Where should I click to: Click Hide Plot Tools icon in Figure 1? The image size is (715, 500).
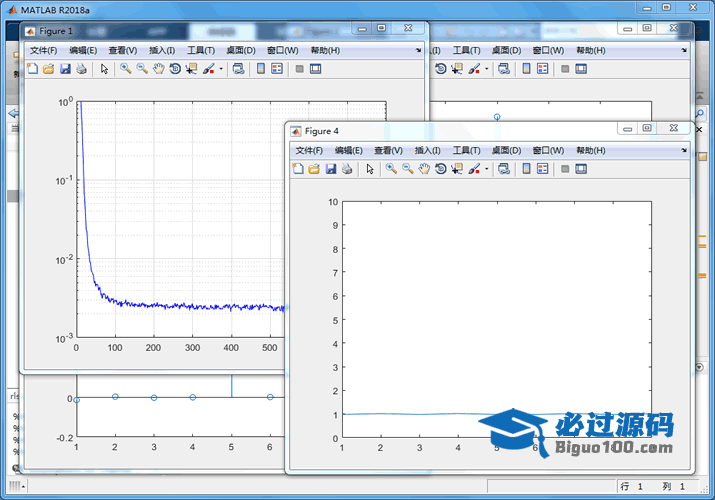pyautogui.click(x=299, y=69)
